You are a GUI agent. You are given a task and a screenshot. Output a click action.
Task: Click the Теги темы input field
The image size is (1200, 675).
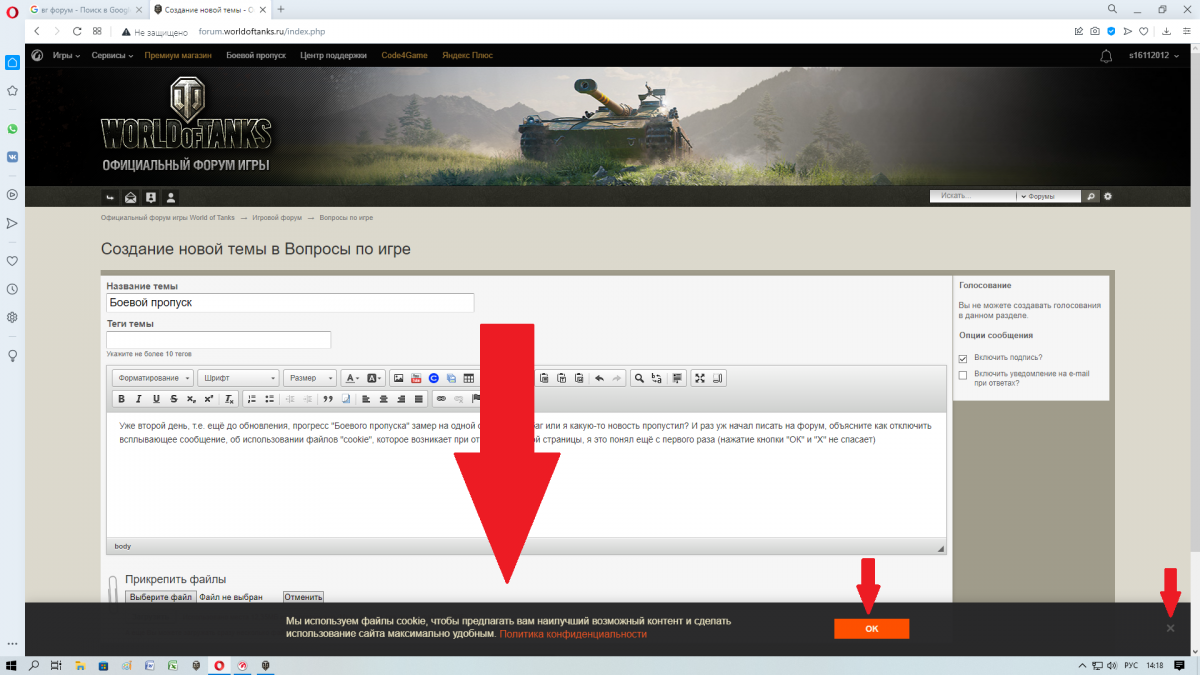click(x=218, y=340)
